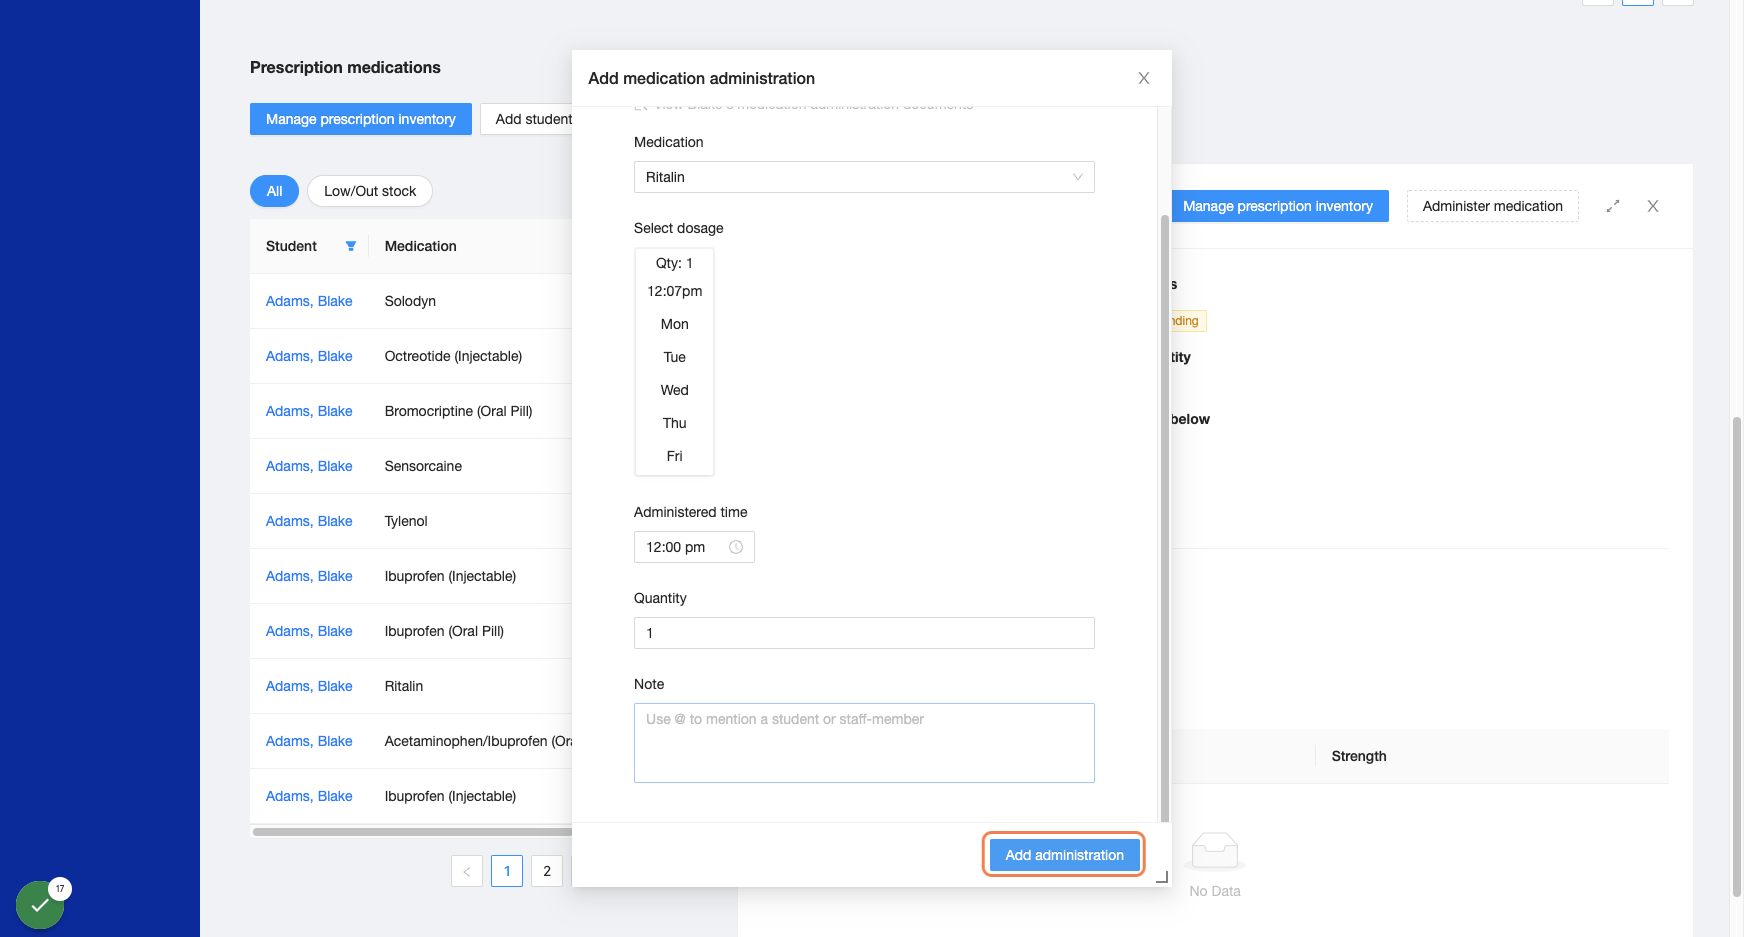The image size is (1744, 937).
Task: Click the page vertical scrollbar
Action: 1737,657
